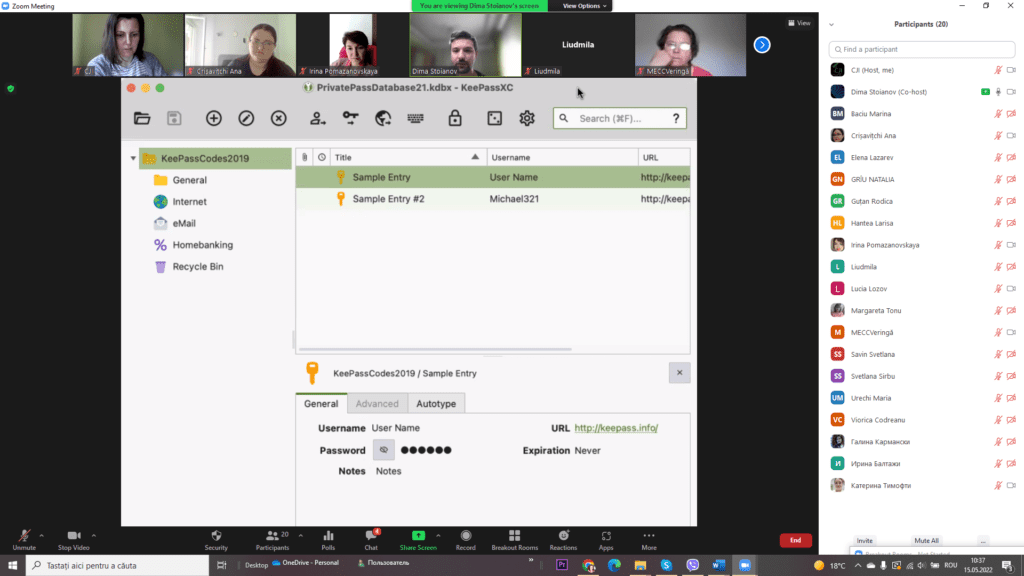Click the open database folder icon

[142, 118]
